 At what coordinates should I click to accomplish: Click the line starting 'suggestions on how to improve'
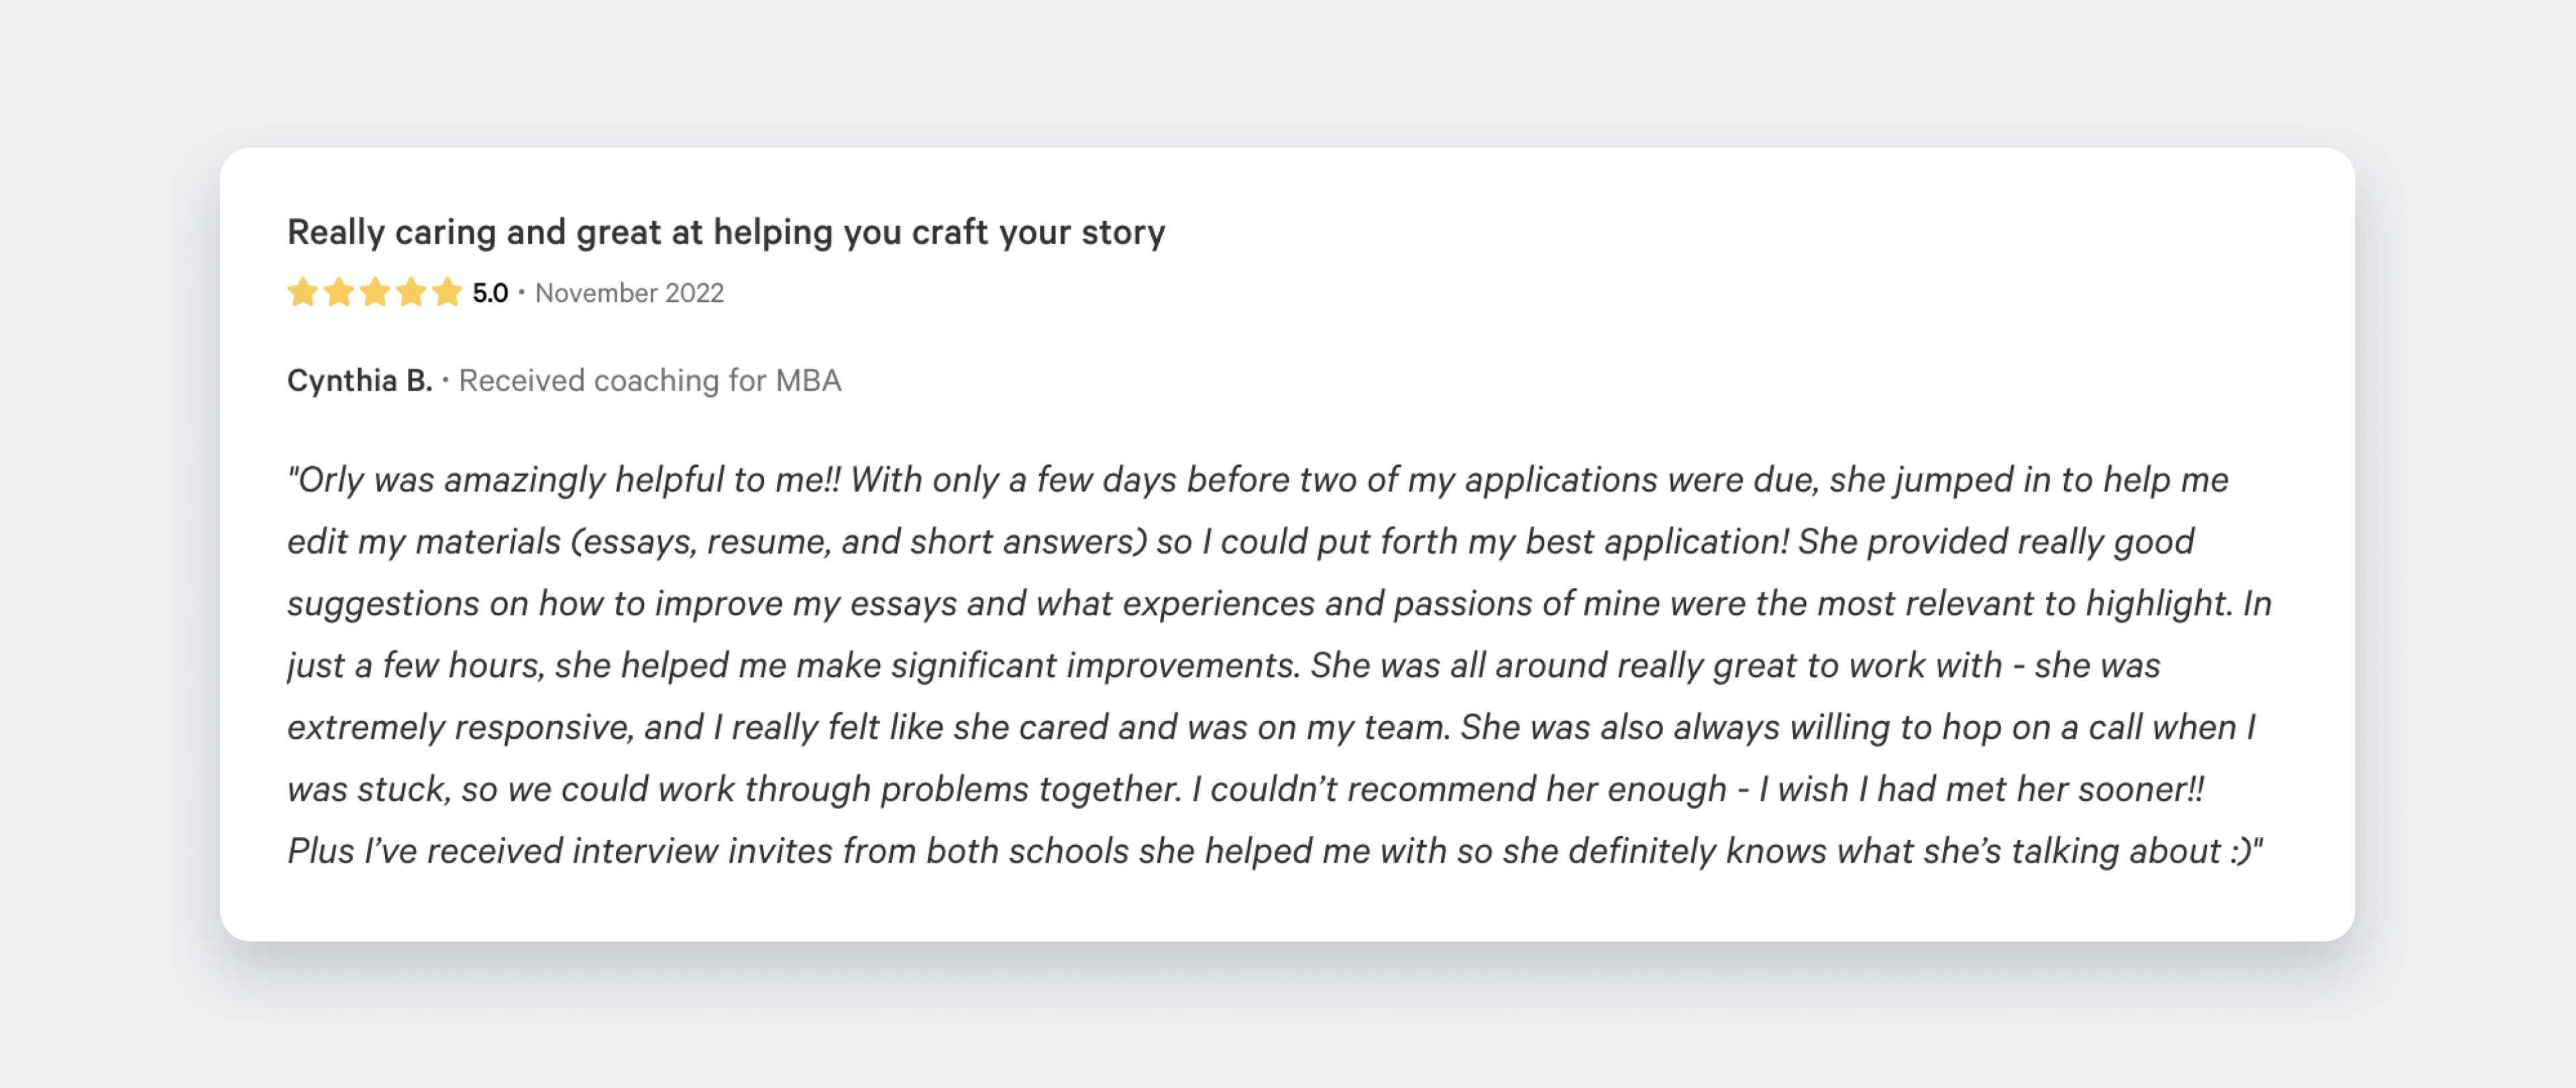tap(1278, 604)
